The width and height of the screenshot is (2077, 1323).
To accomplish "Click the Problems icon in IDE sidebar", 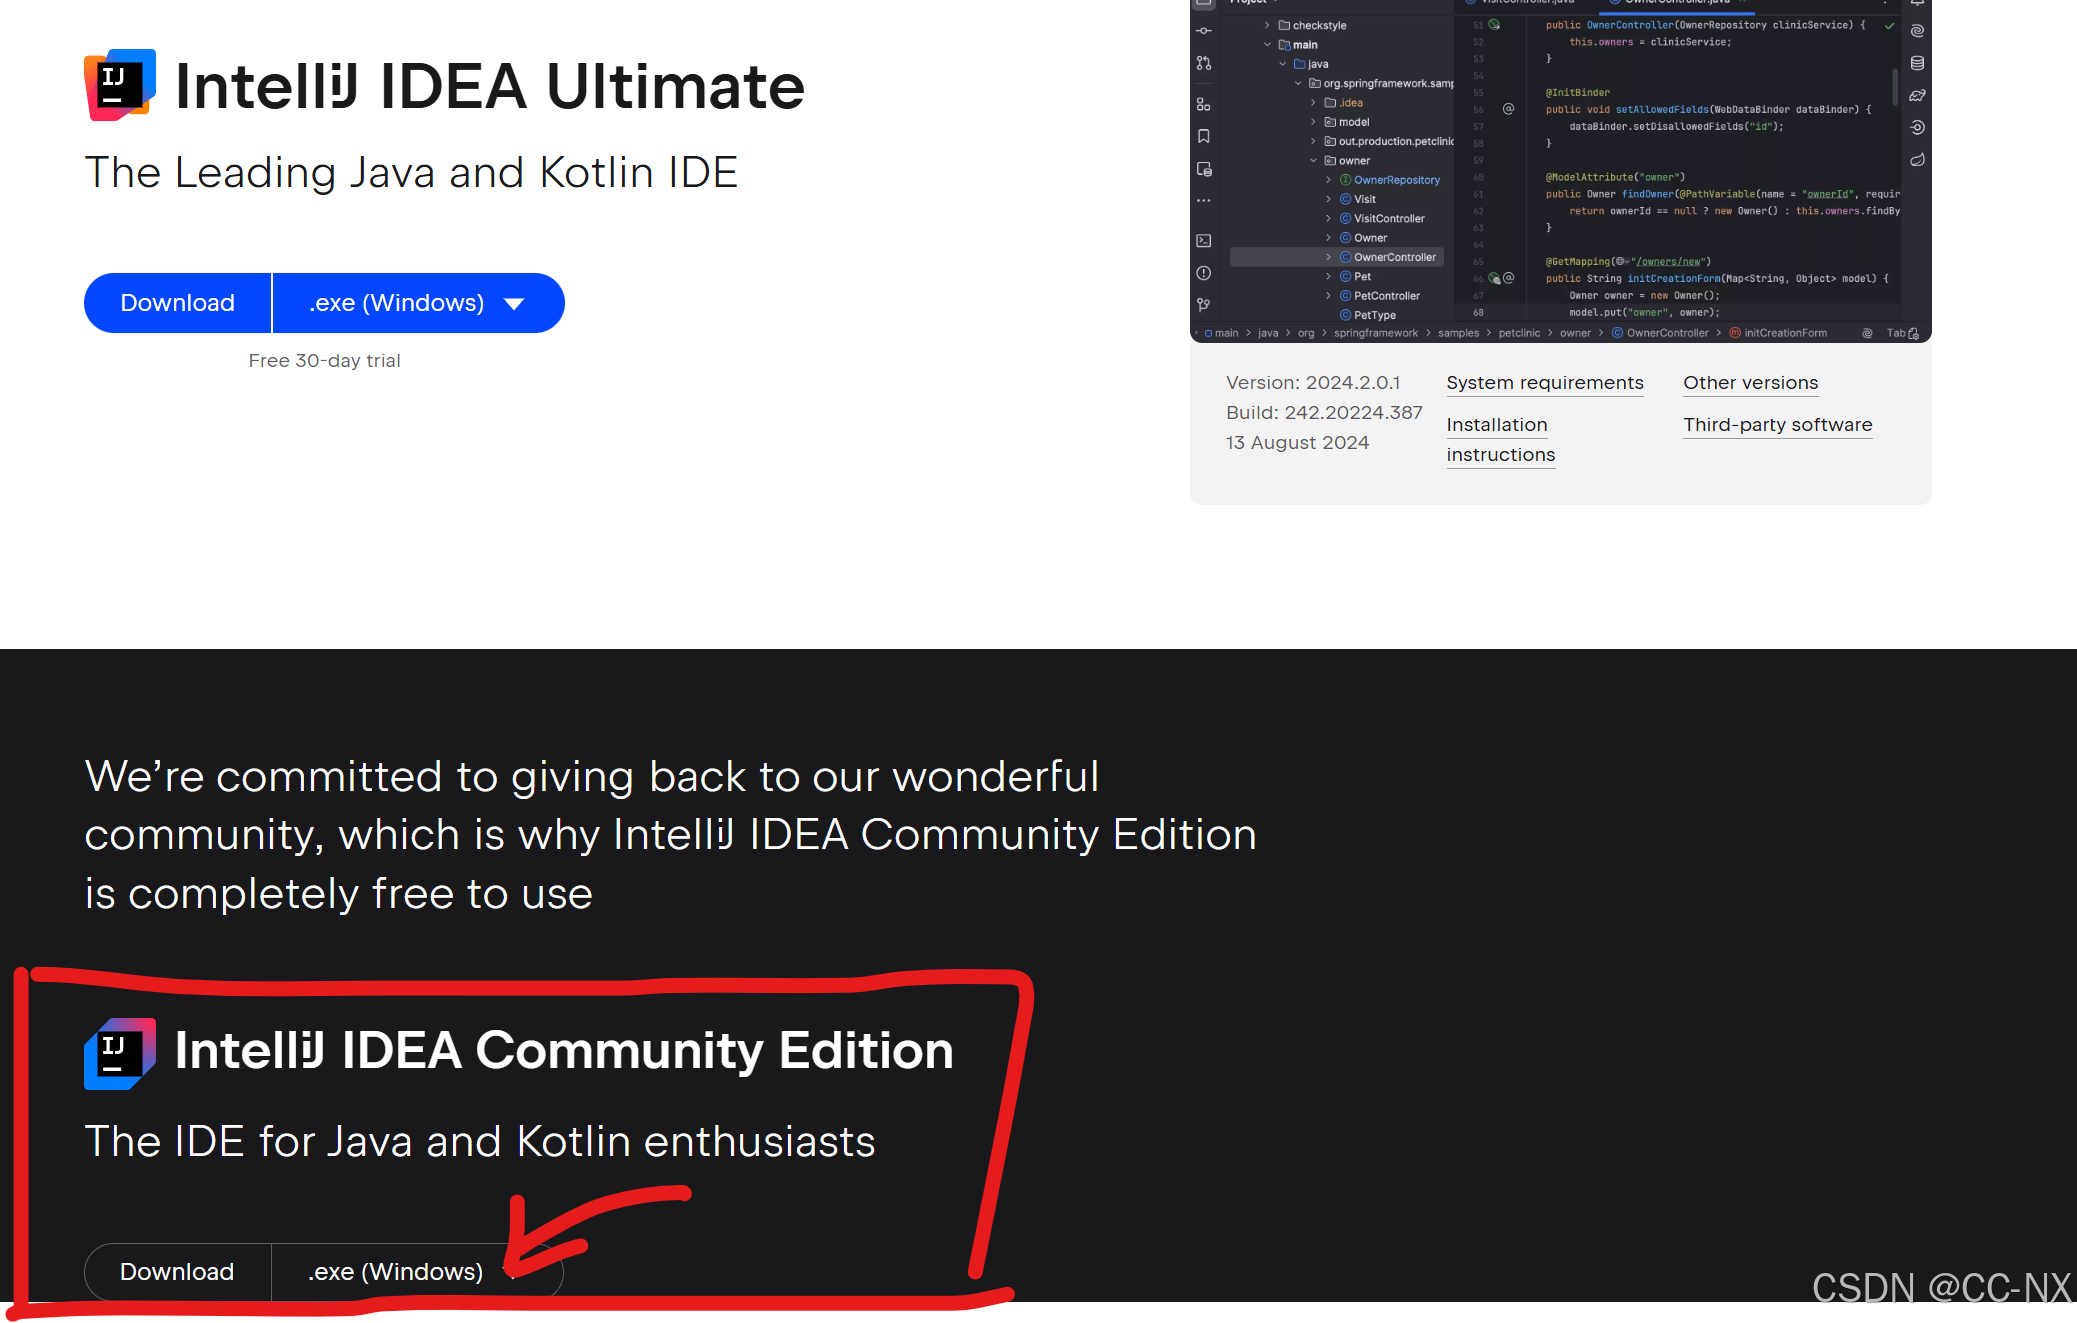I will coord(1204,273).
